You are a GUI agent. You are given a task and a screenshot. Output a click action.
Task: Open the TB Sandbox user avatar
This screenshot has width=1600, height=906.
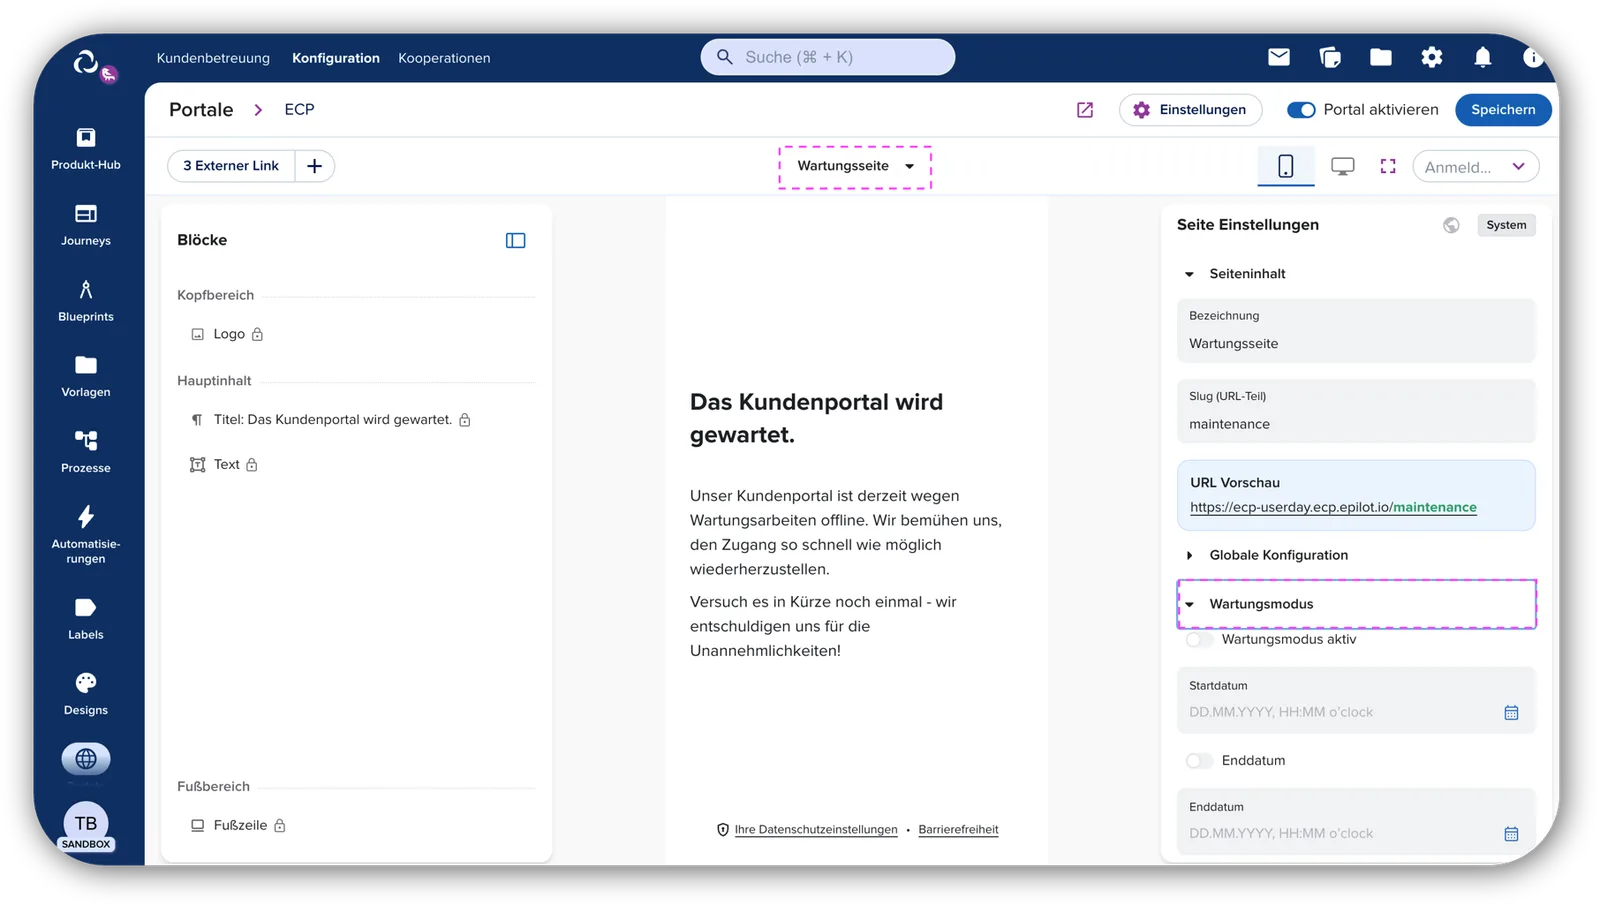86,826
